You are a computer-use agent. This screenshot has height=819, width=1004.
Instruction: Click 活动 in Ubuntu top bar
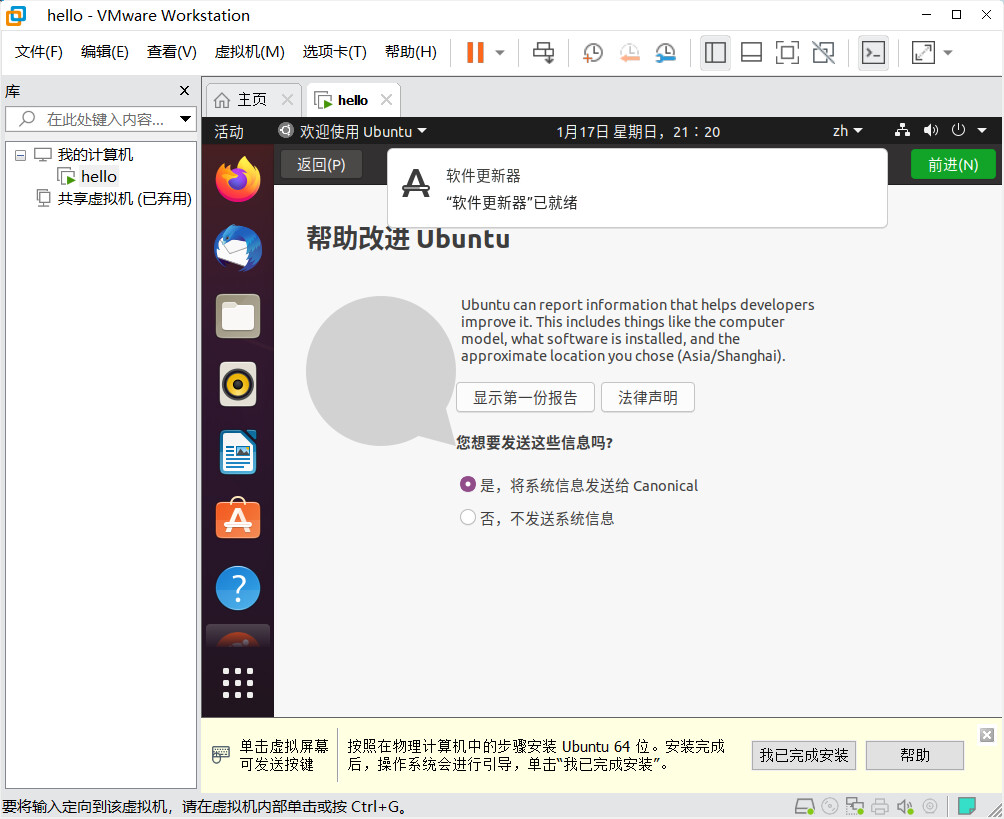point(229,132)
